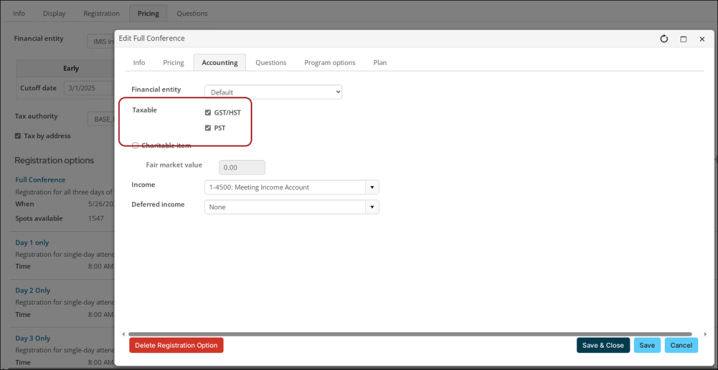Expand the Income account dropdown arrow
Image resolution: width=718 pixels, height=370 pixels.
coord(372,187)
